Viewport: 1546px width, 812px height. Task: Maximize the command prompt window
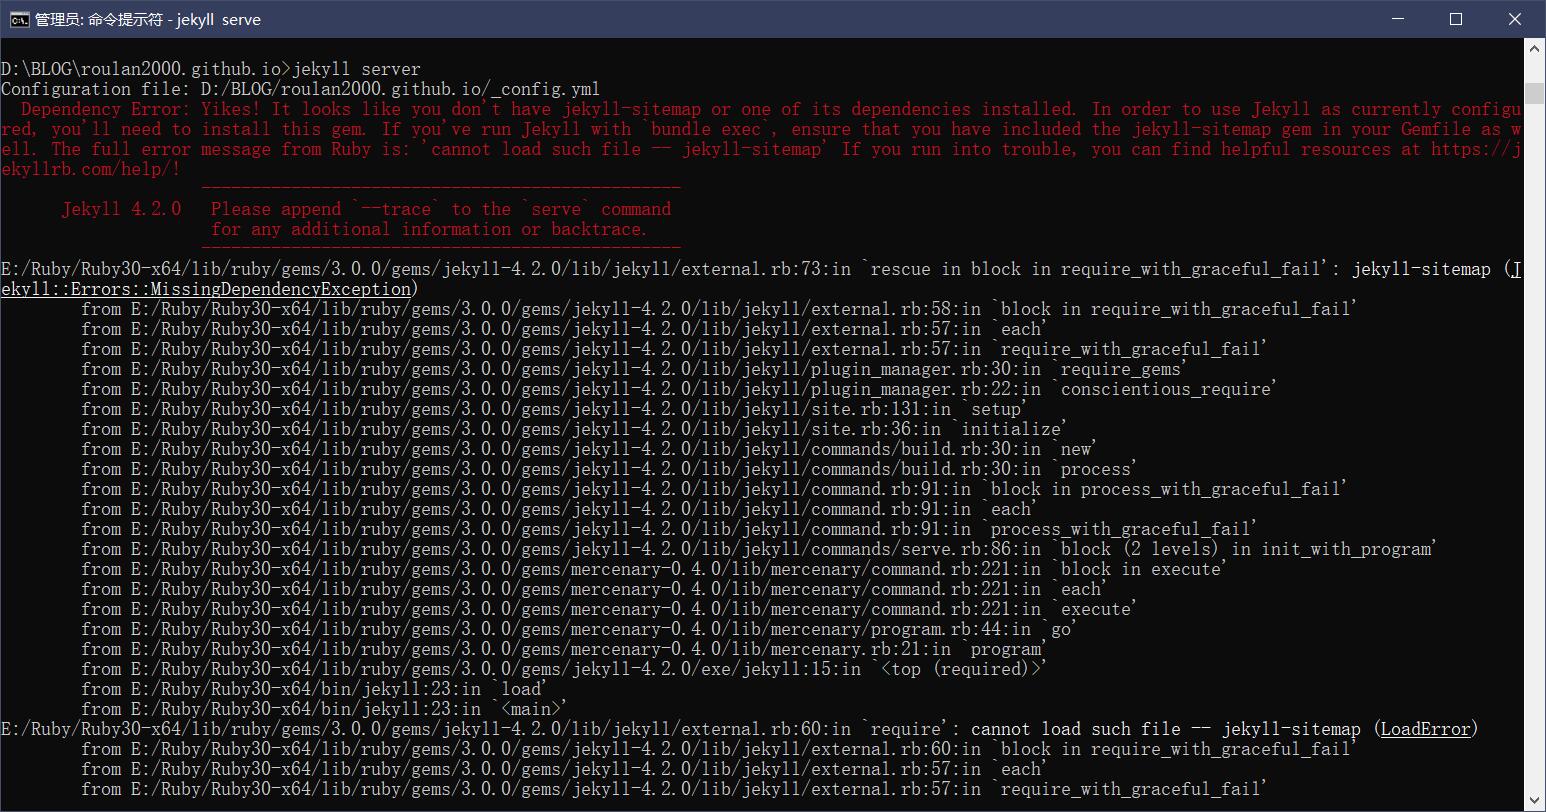click(1456, 19)
